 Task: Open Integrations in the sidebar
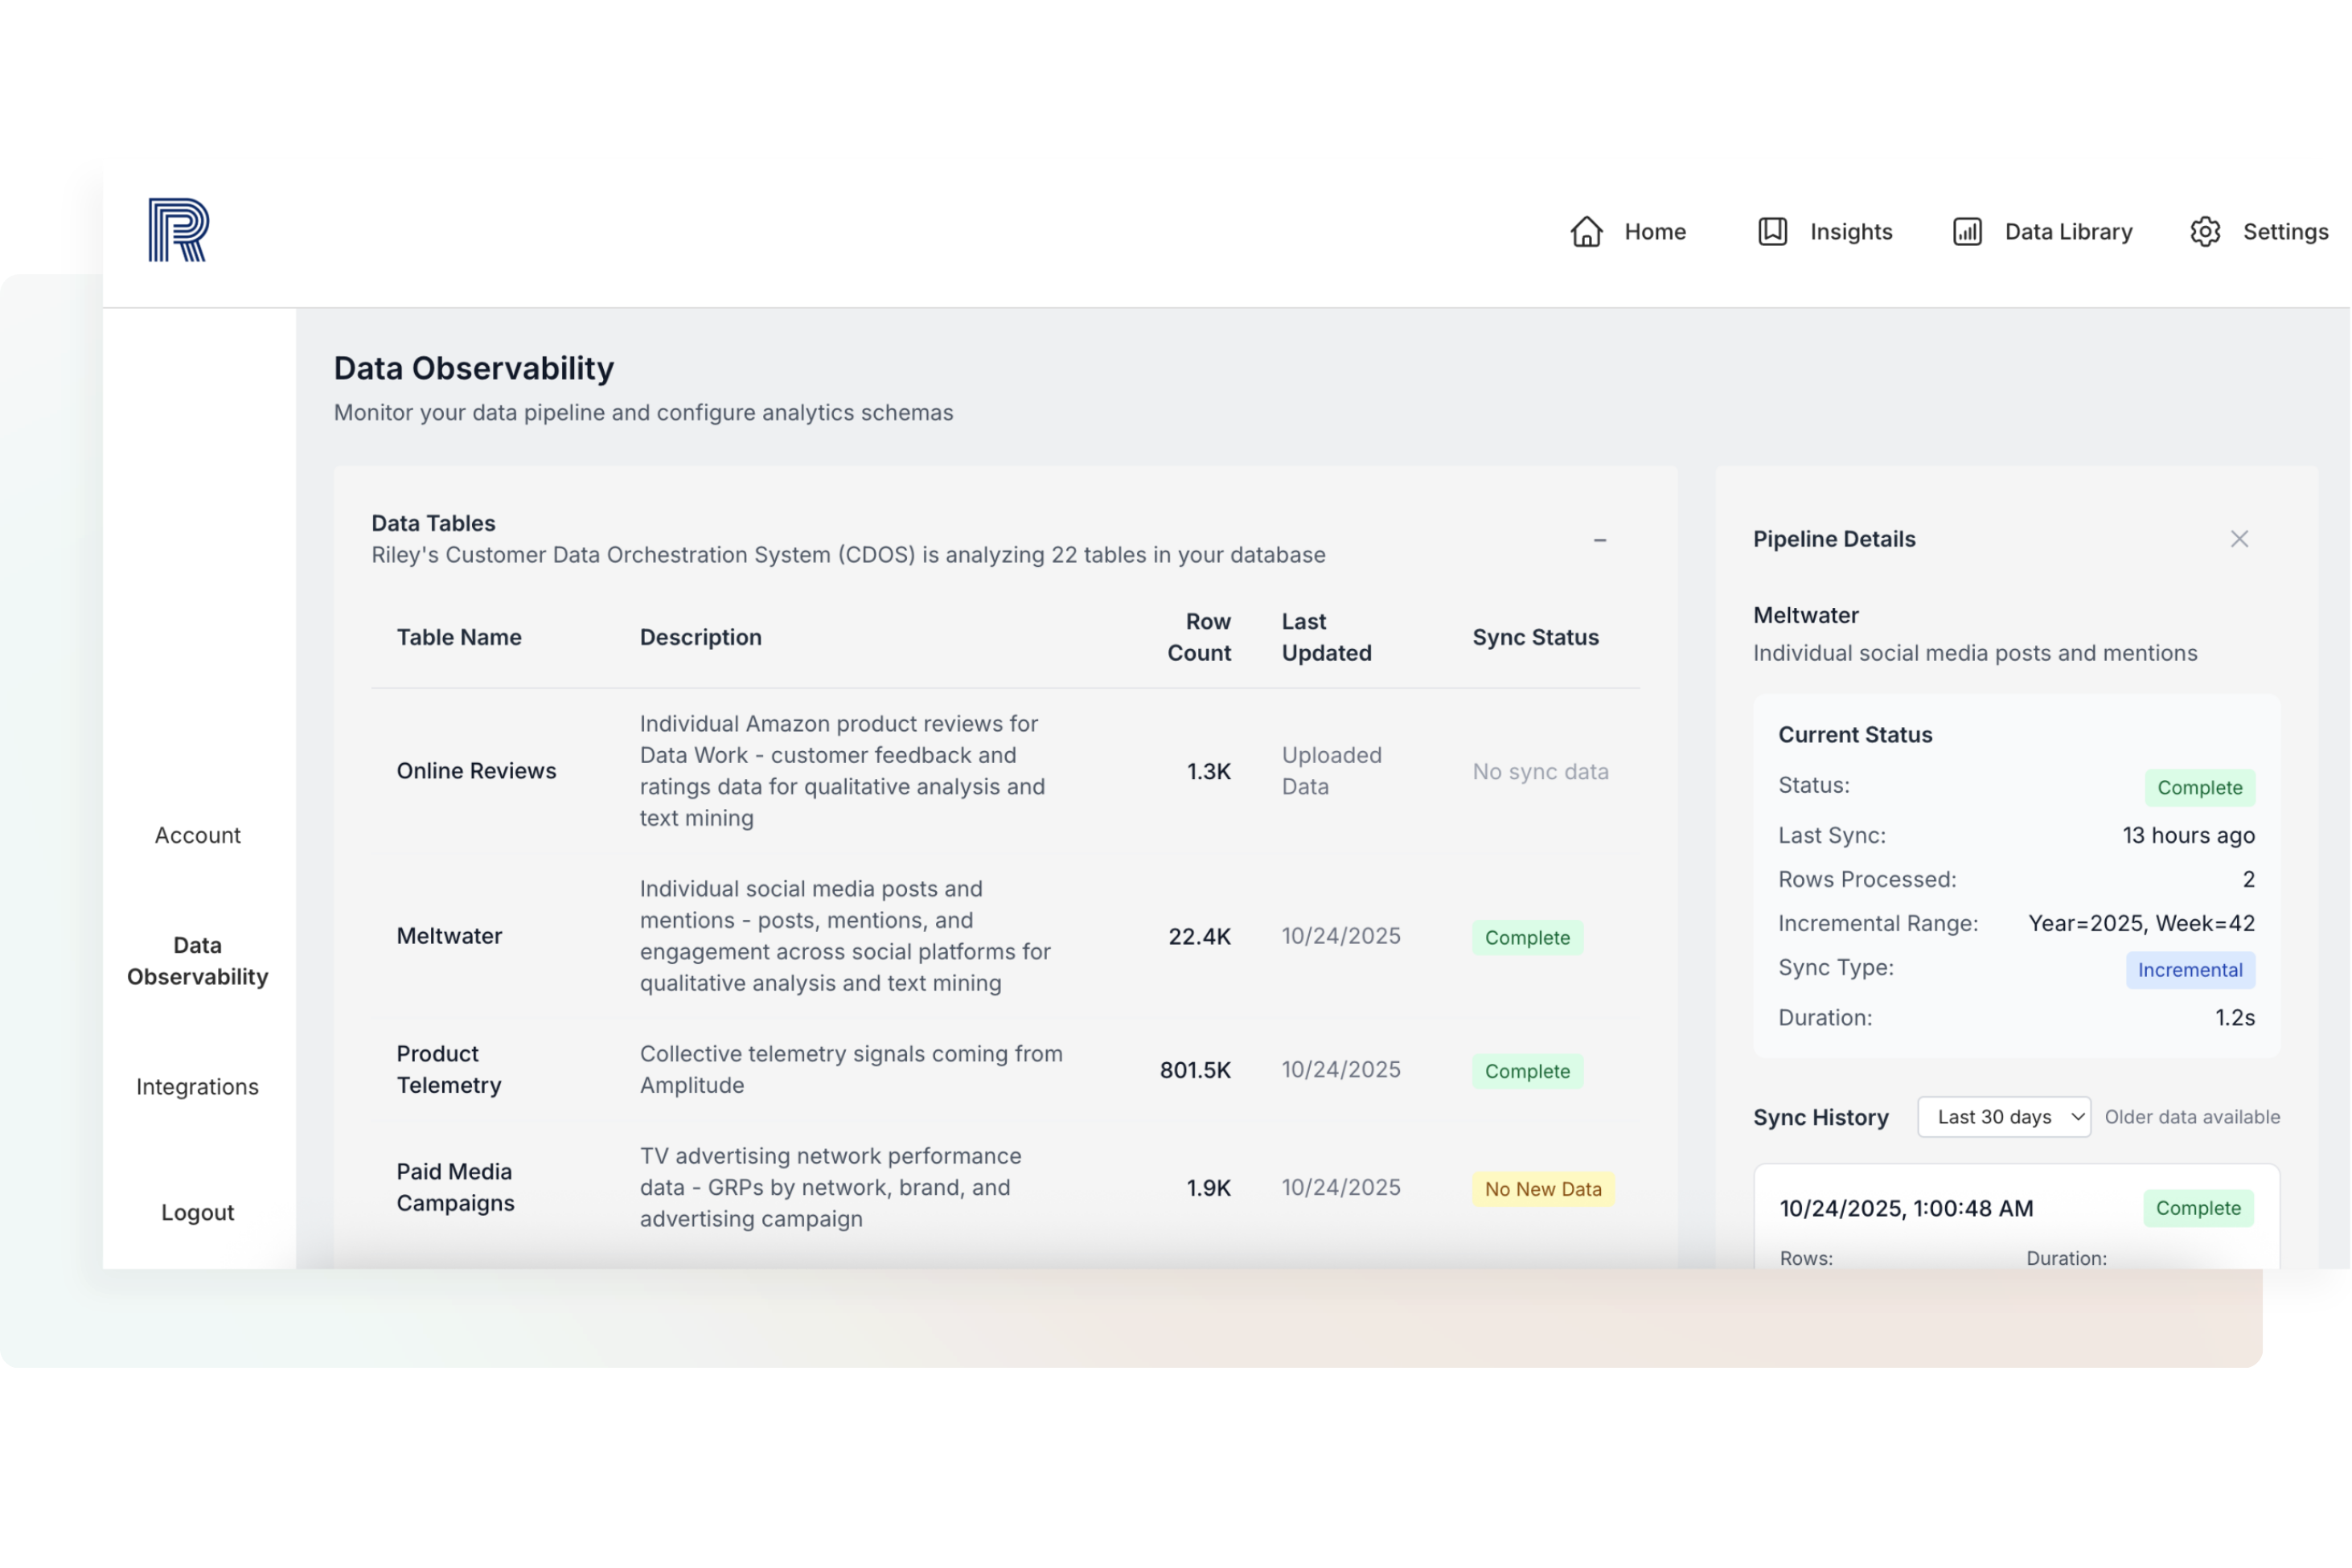click(198, 1087)
